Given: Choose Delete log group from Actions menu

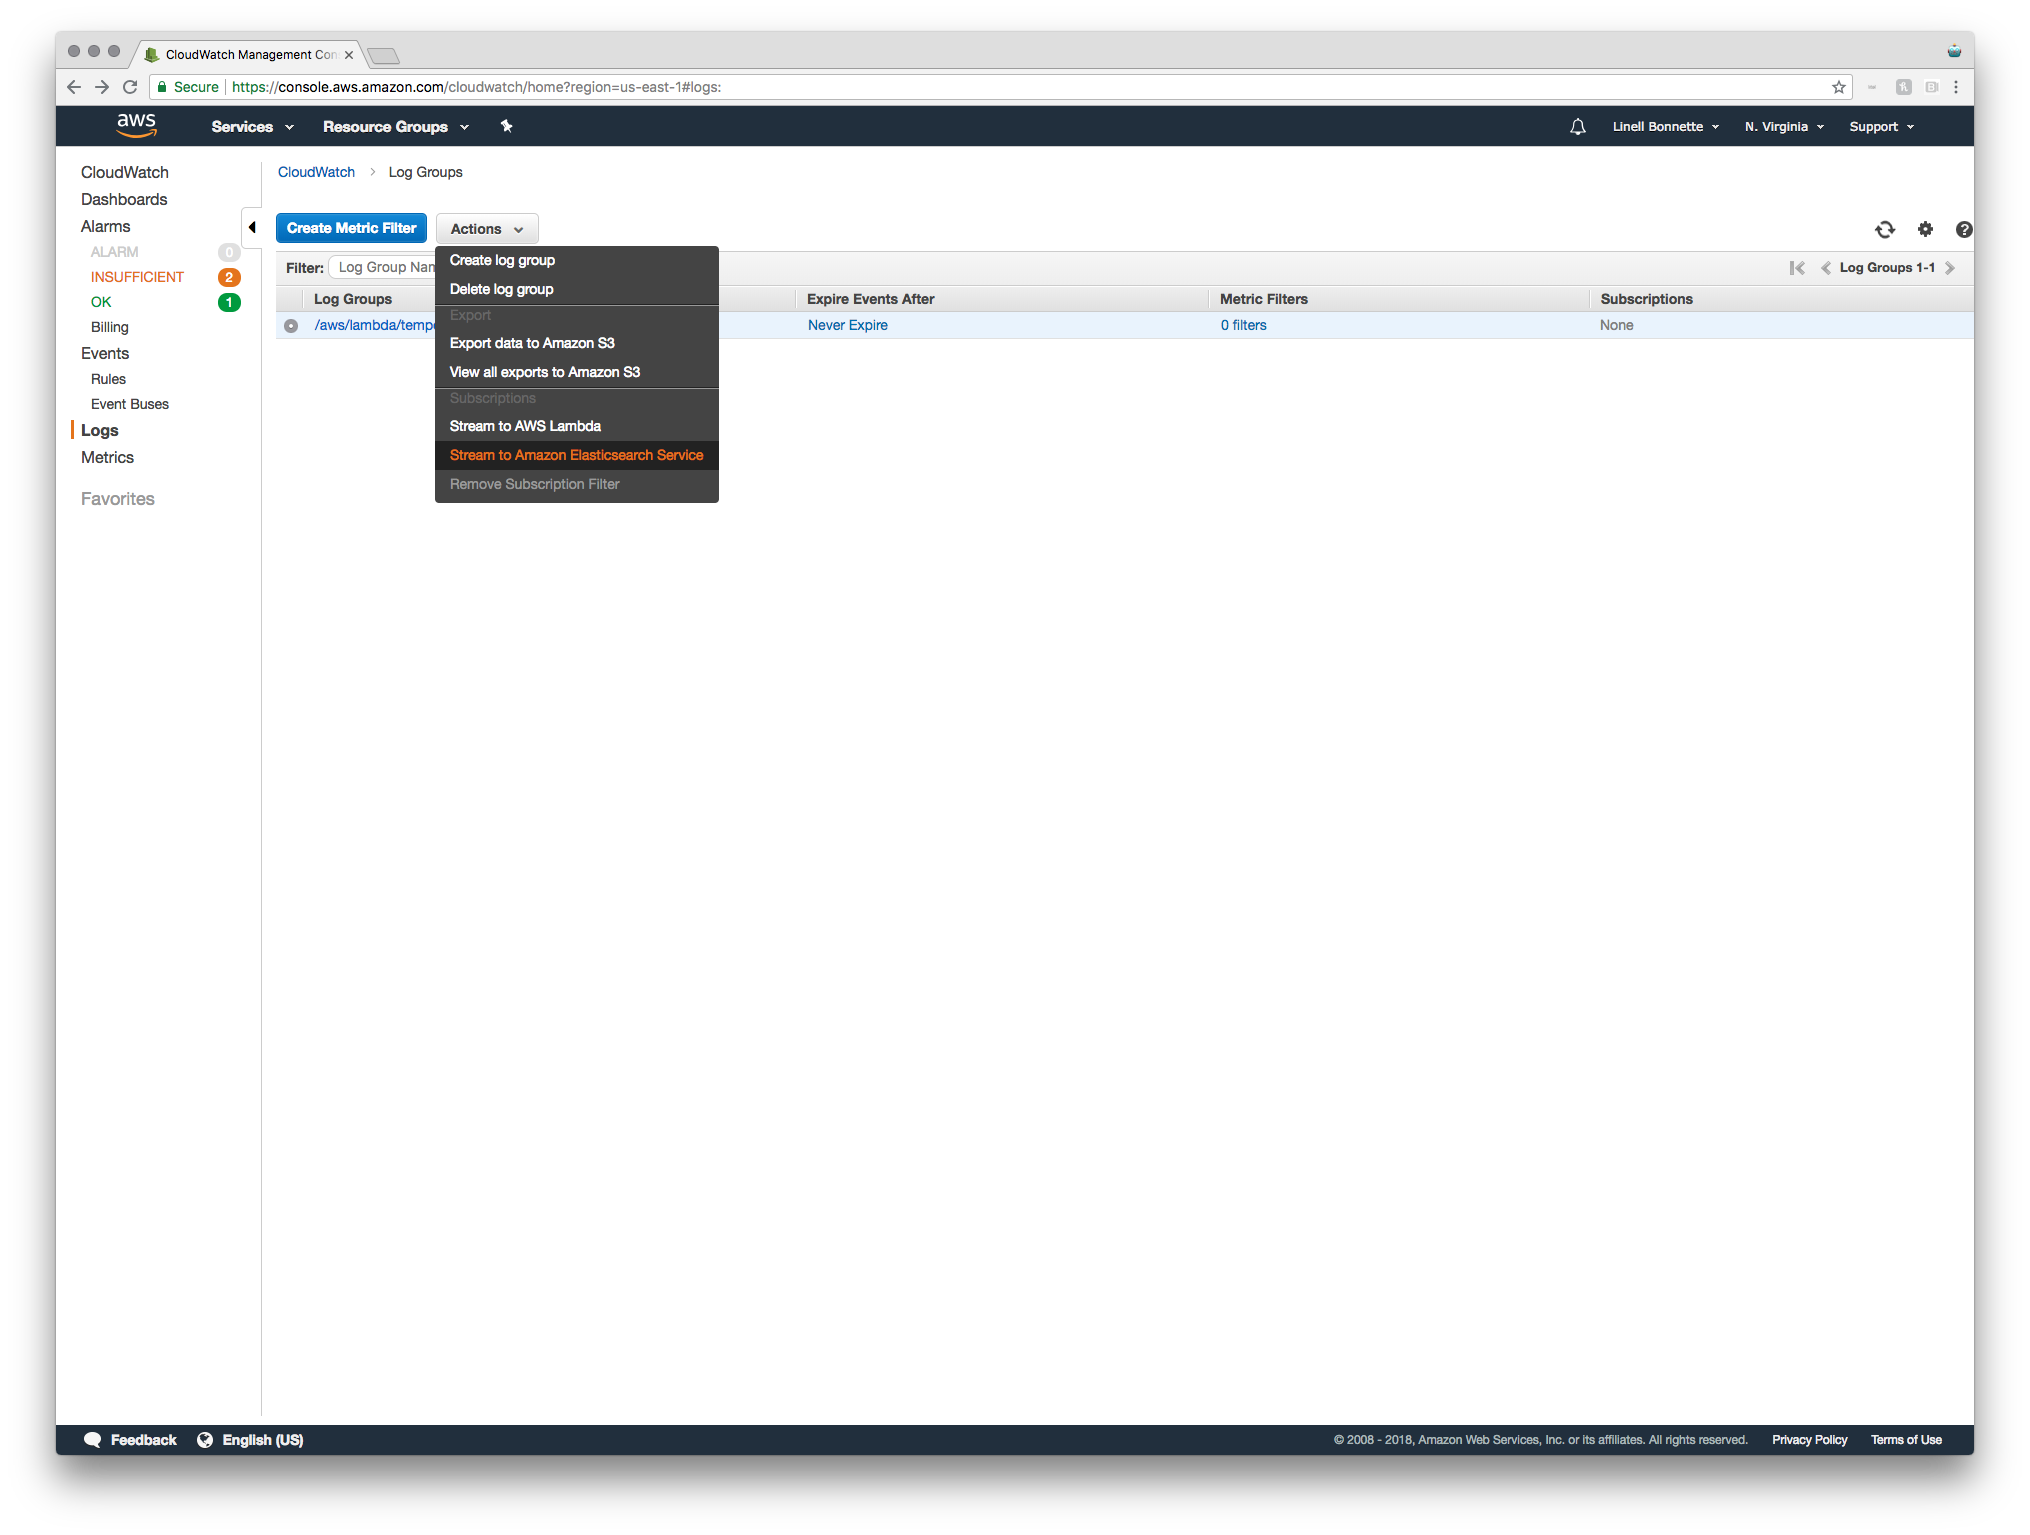Looking at the screenshot, I should 577,289.
